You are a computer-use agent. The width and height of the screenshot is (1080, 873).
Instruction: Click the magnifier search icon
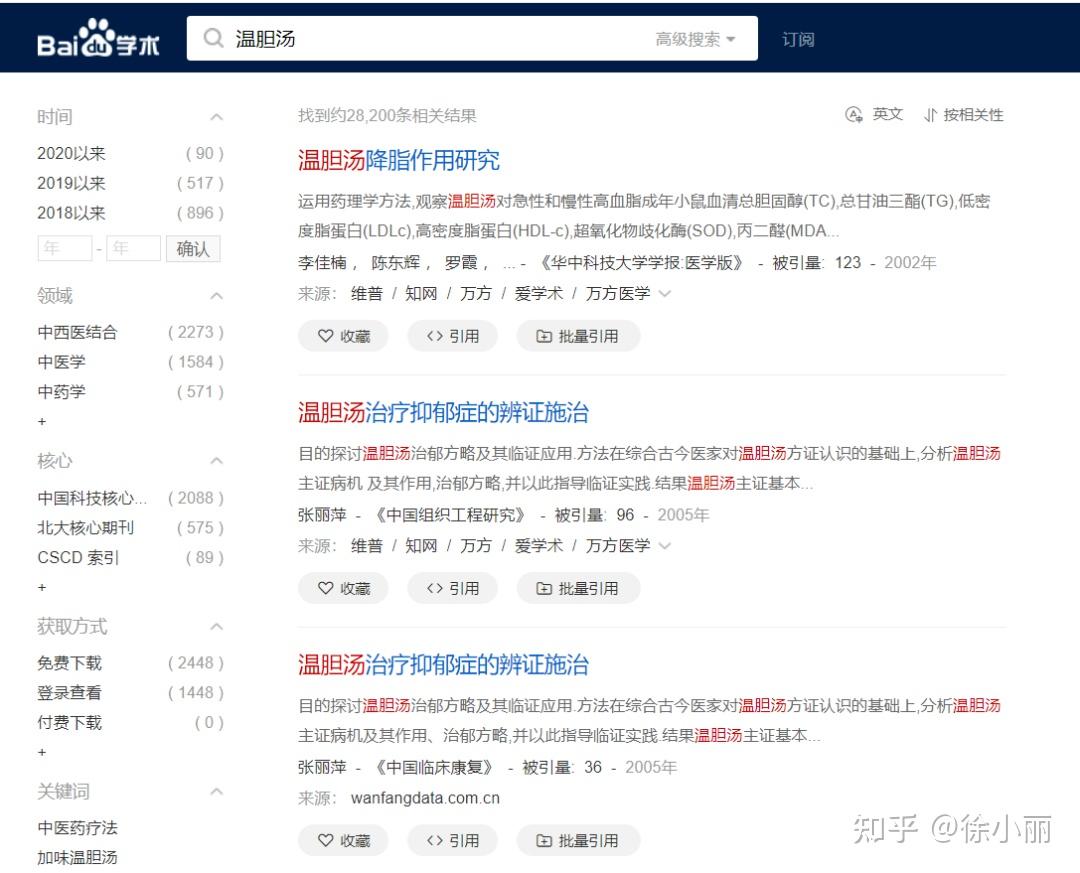(214, 37)
